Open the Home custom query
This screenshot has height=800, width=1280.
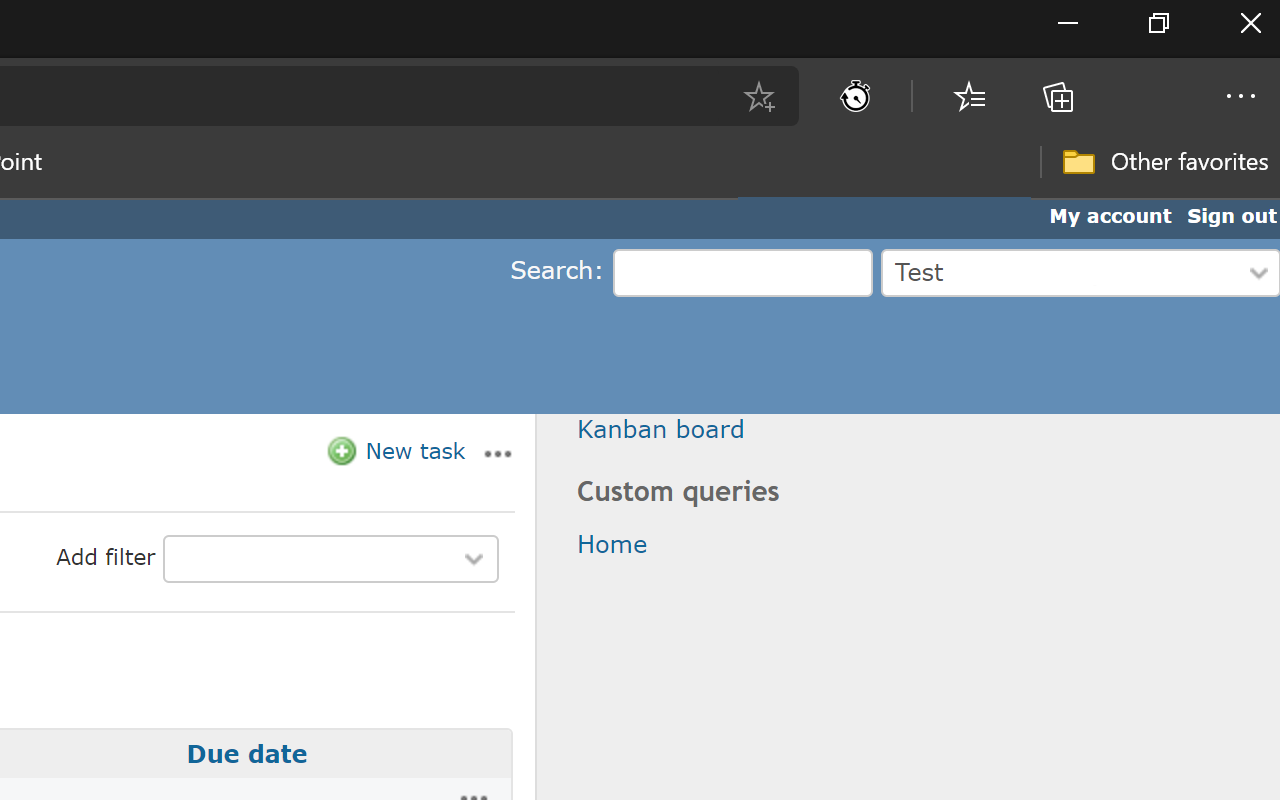(x=612, y=544)
